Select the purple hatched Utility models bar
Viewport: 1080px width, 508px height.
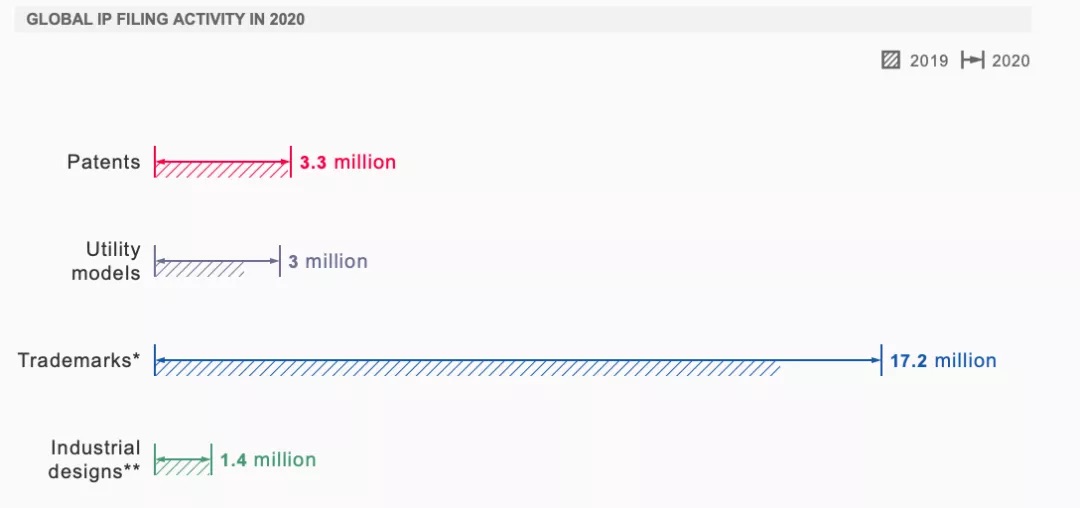(199, 269)
